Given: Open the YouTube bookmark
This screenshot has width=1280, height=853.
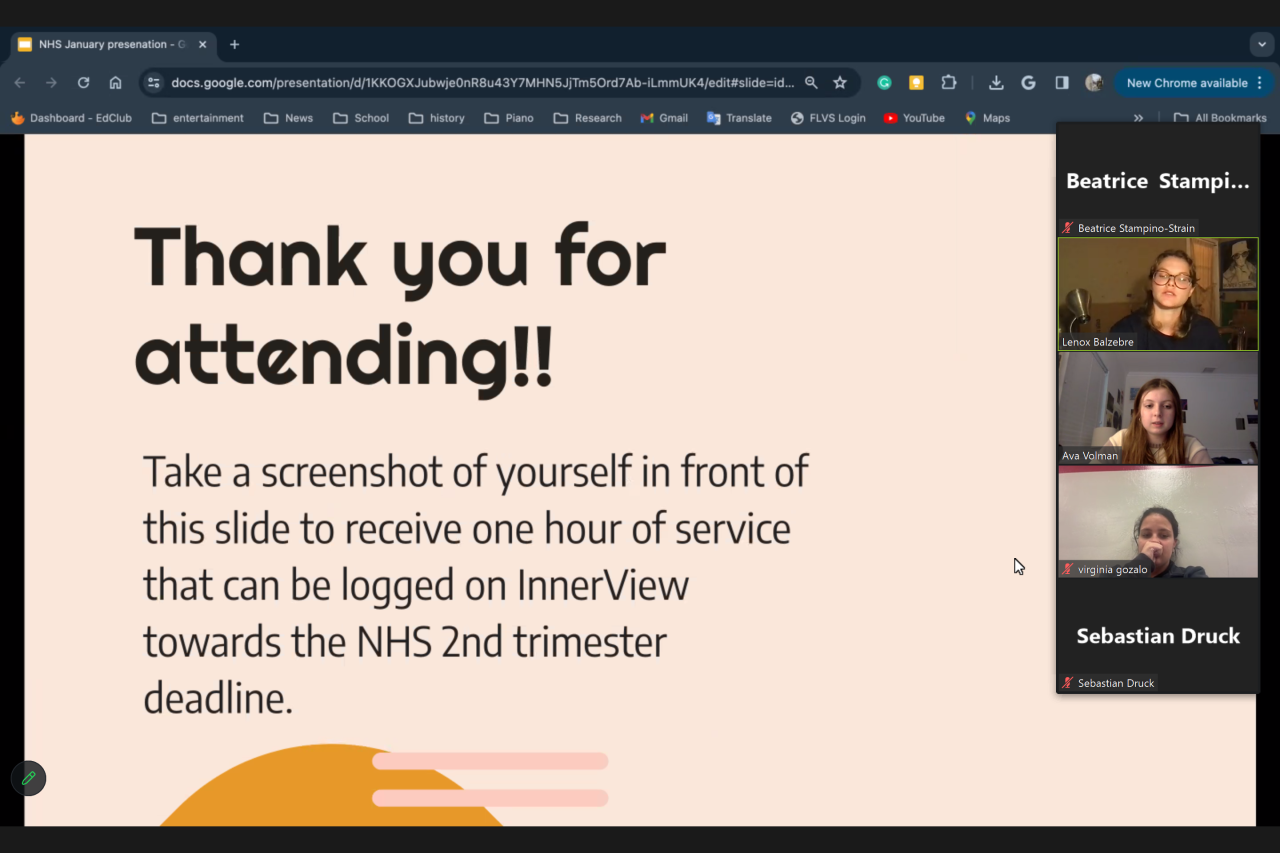Looking at the screenshot, I should (x=914, y=118).
